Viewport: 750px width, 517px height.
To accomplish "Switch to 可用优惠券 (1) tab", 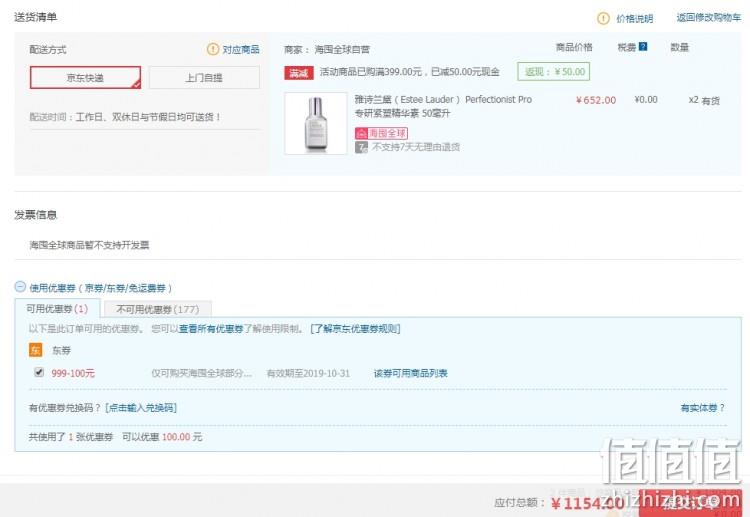I will [x=57, y=308].
